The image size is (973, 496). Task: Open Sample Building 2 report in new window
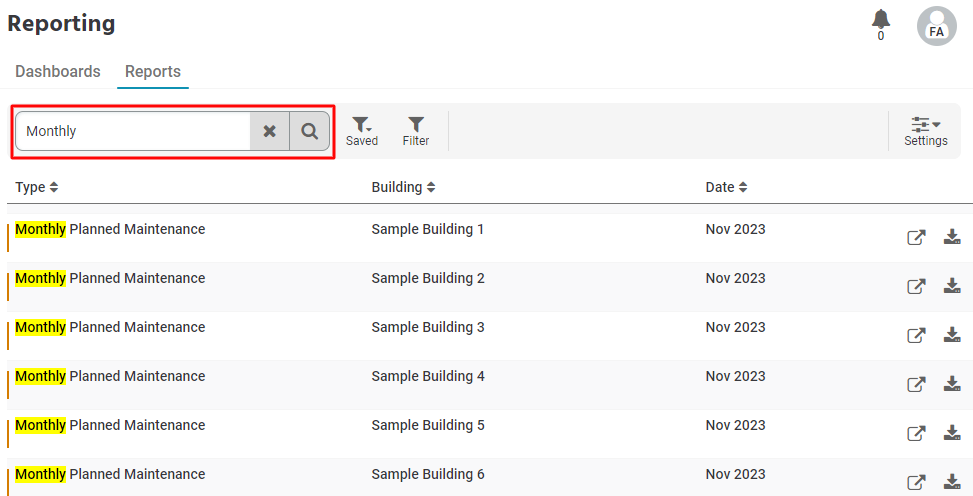pos(916,286)
